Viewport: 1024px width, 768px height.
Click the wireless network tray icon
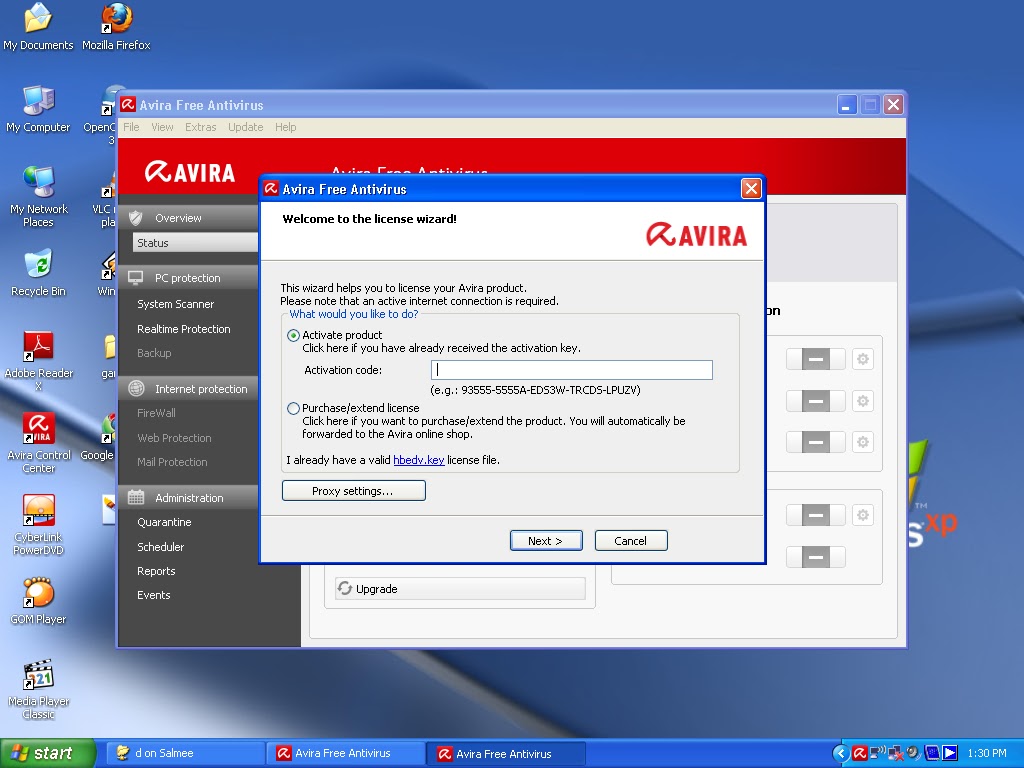(x=878, y=753)
